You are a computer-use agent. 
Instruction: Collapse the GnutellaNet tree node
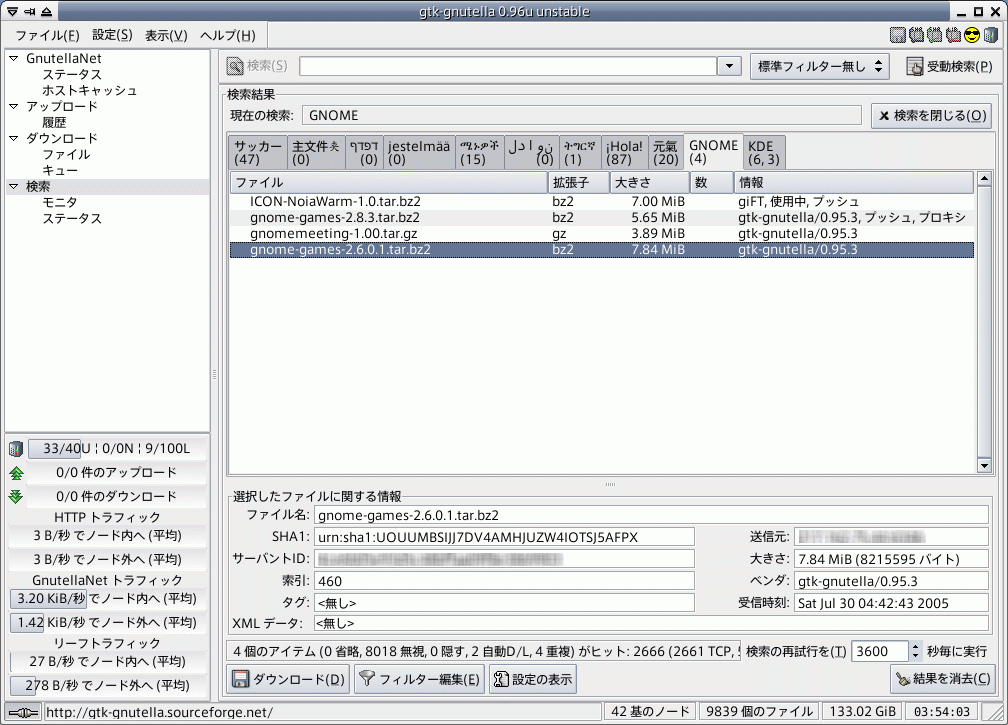point(14,59)
